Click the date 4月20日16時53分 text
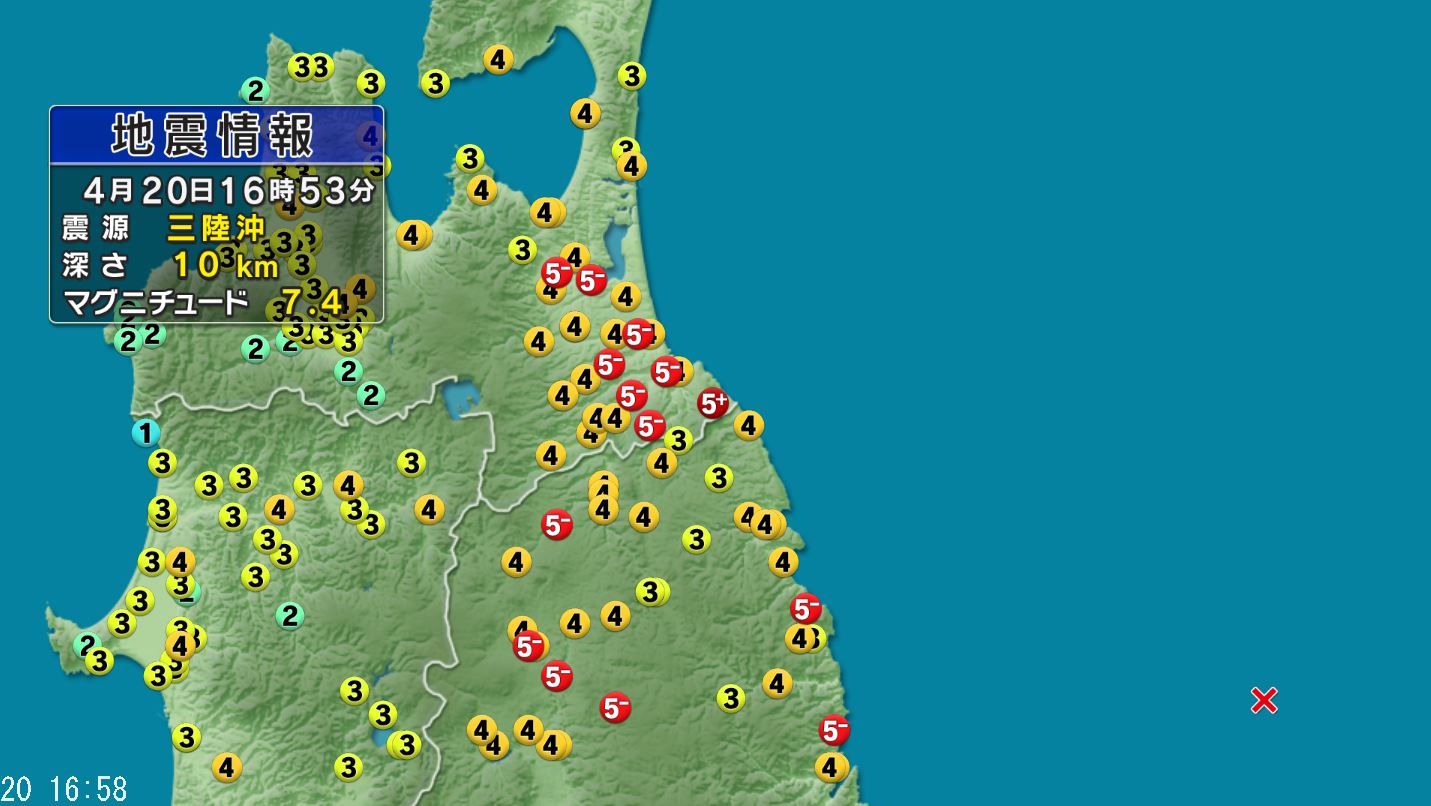Viewport: 1431px width, 806px height. coord(228,189)
